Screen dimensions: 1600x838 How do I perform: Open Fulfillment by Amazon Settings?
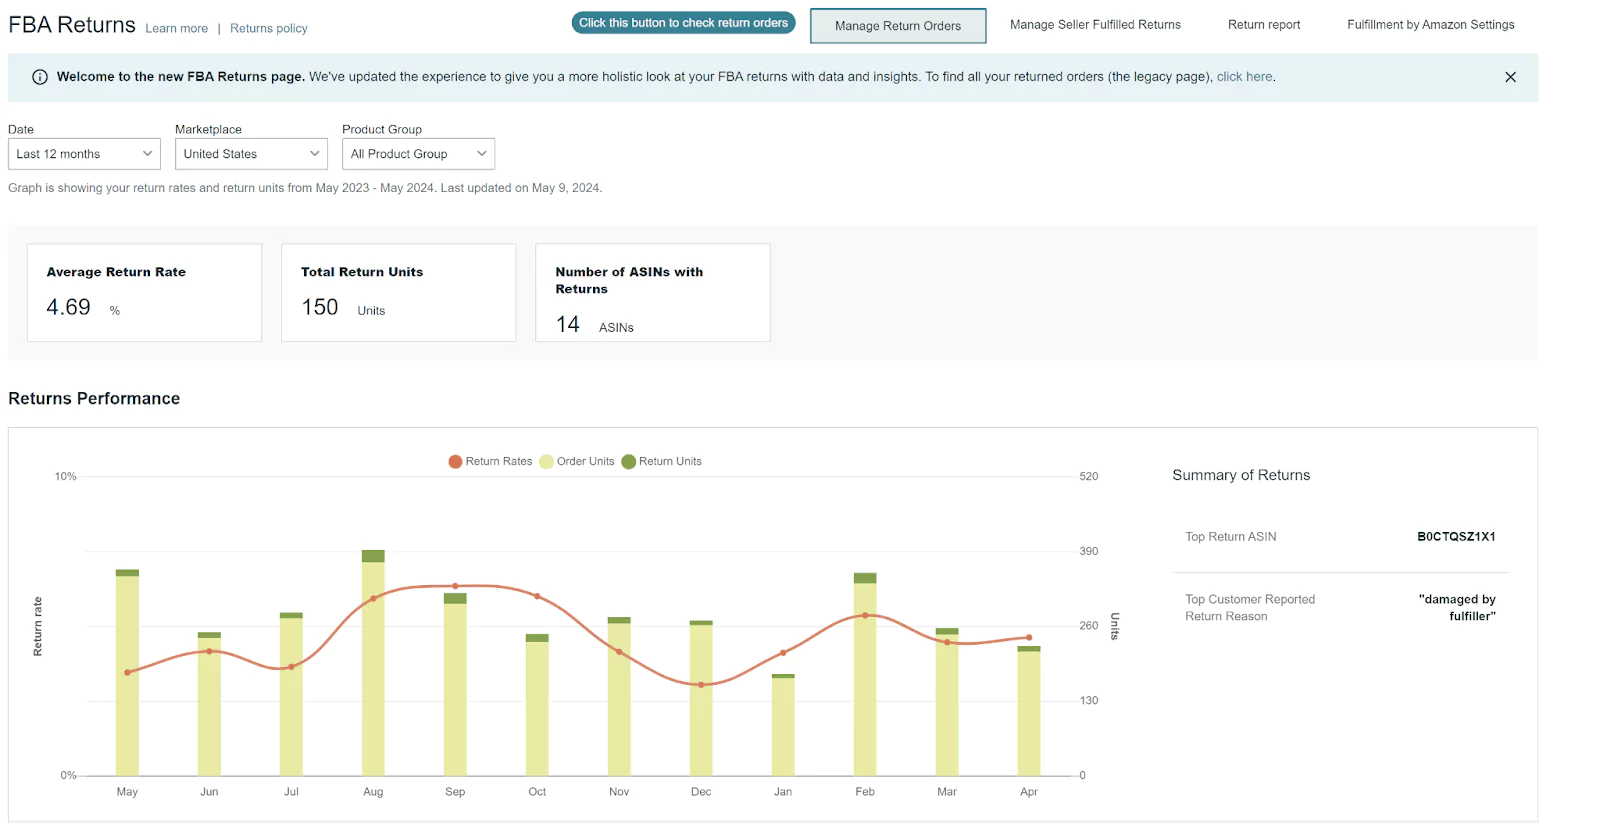(x=1430, y=25)
